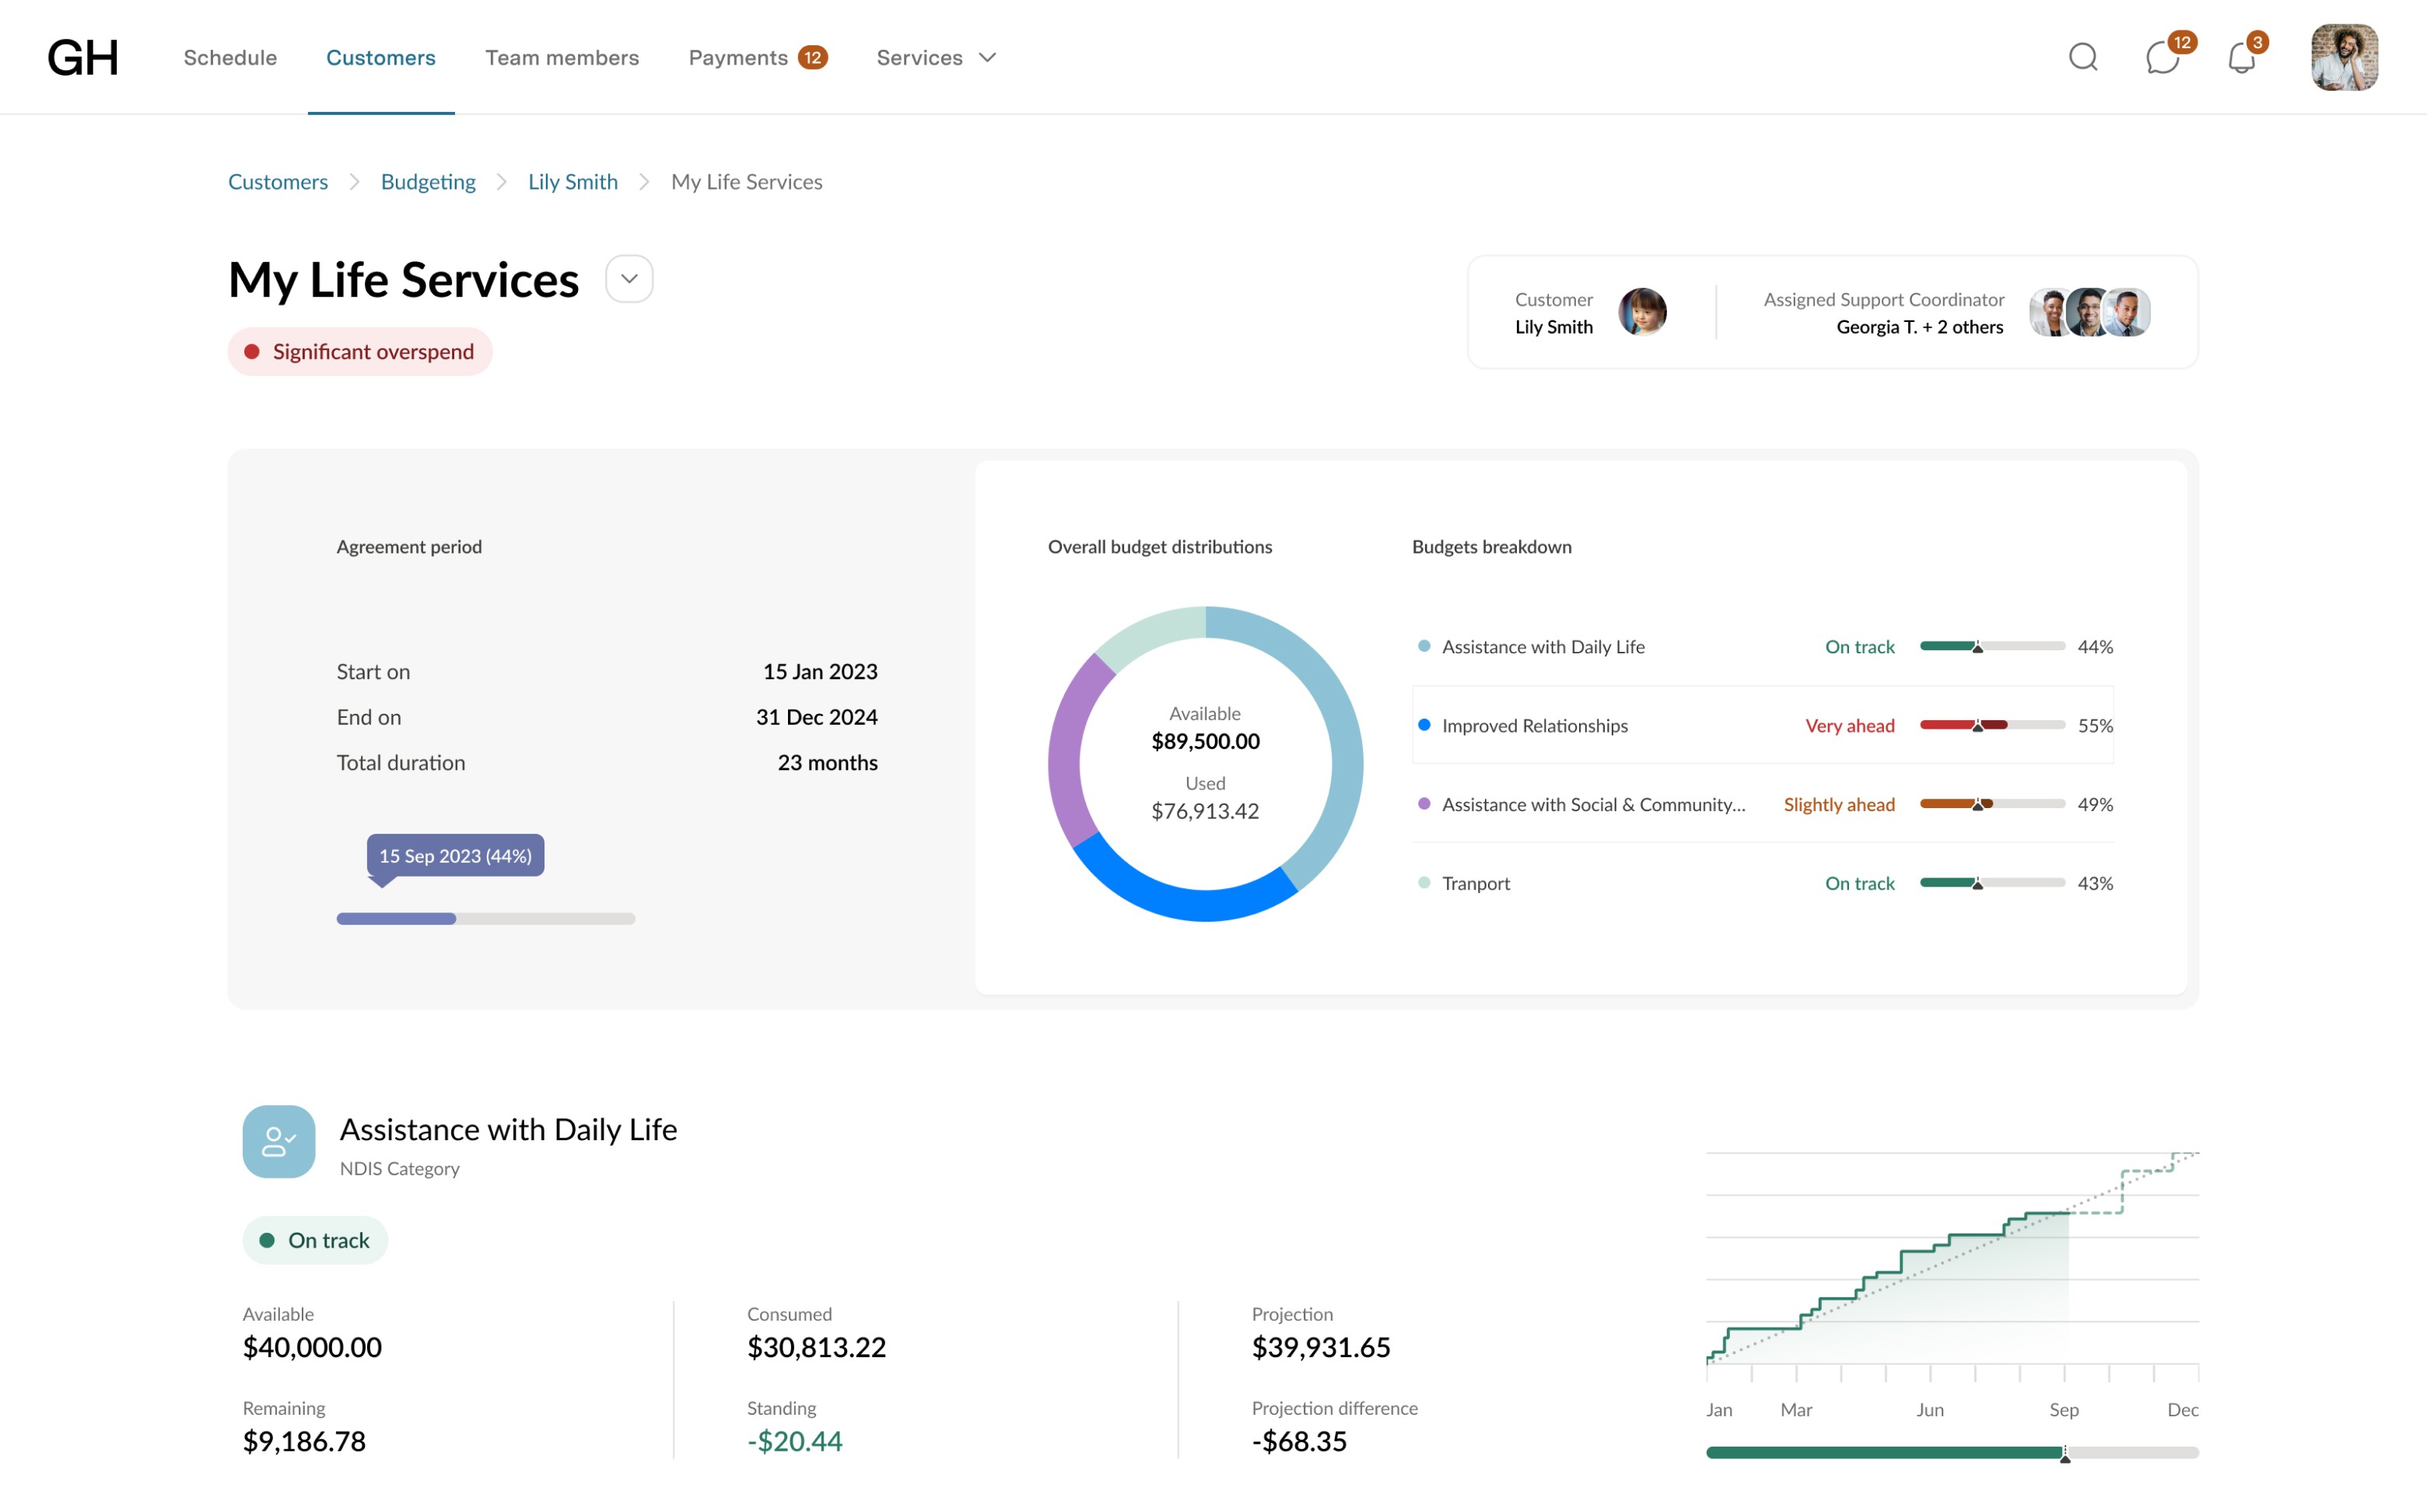Screen dimensions: 2427x1512
Task: Select the Improved Relationships budget row
Action: 1762,725
